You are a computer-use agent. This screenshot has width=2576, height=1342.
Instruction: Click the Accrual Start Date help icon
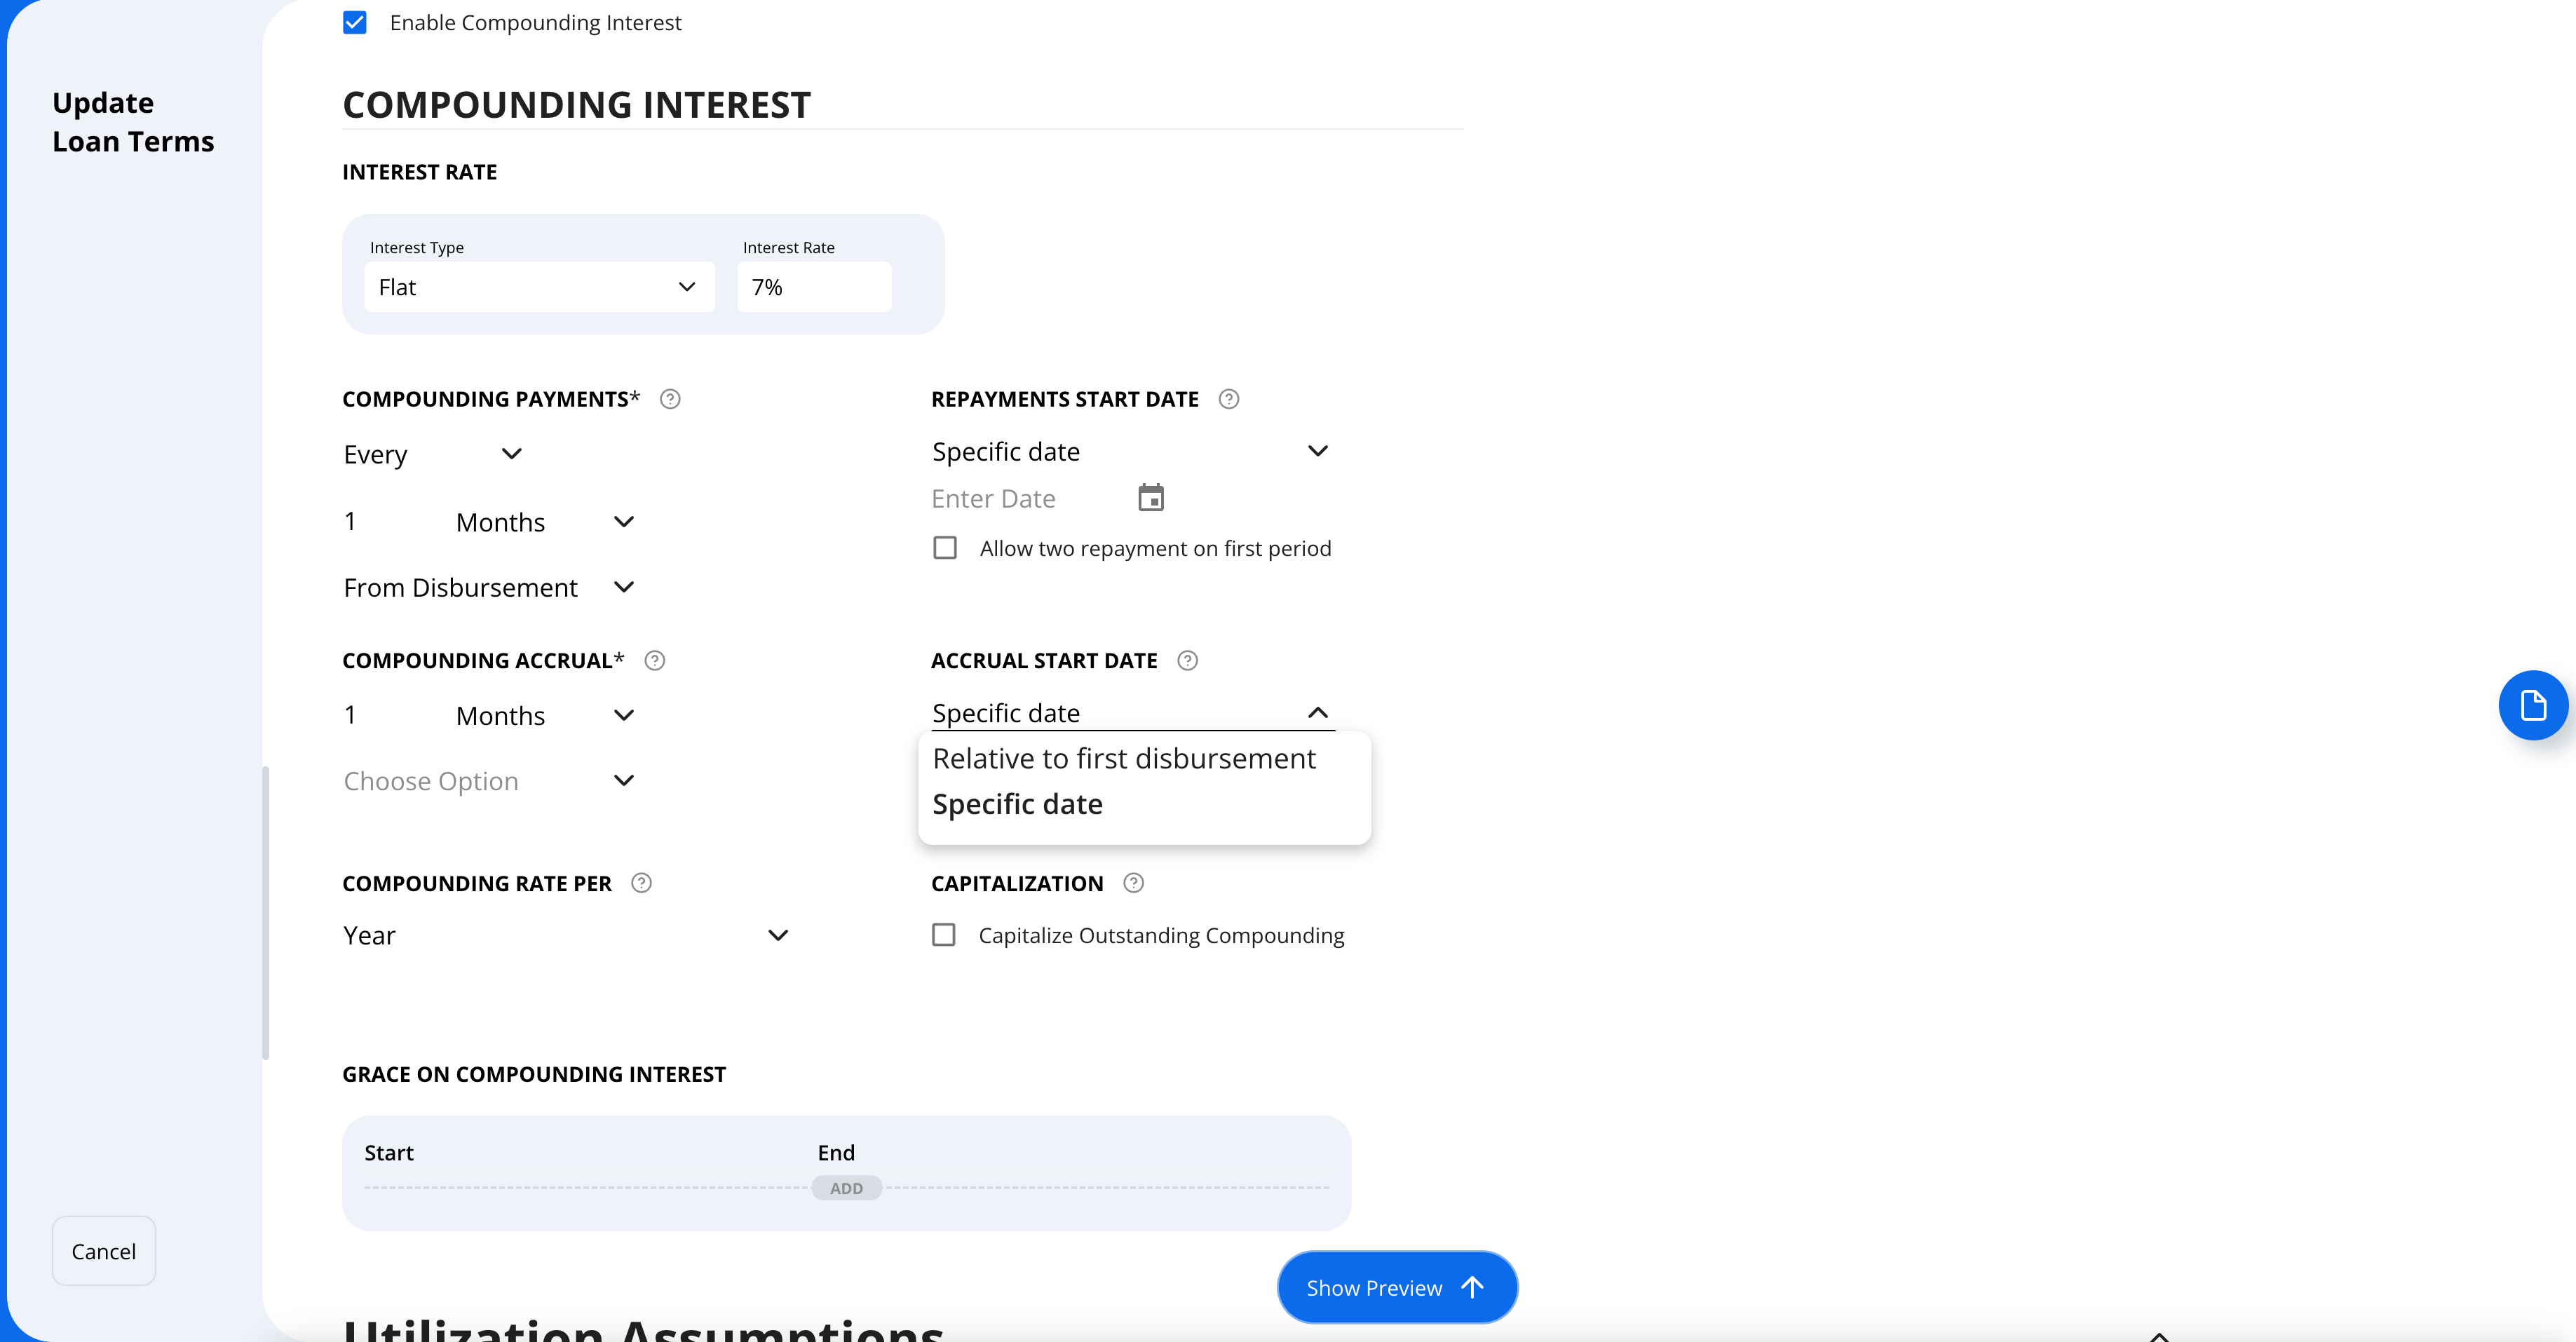pyautogui.click(x=1187, y=661)
